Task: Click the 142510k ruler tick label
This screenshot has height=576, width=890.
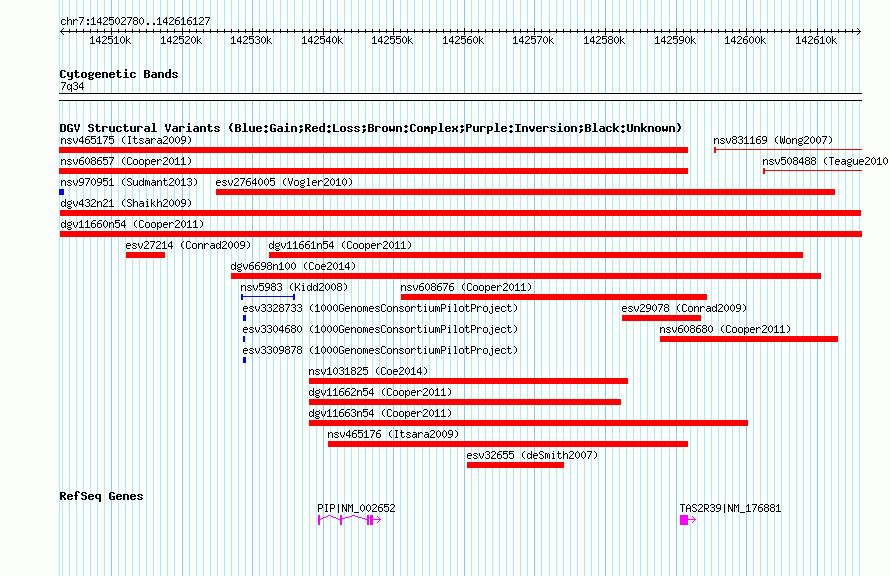Action: (110, 40)
